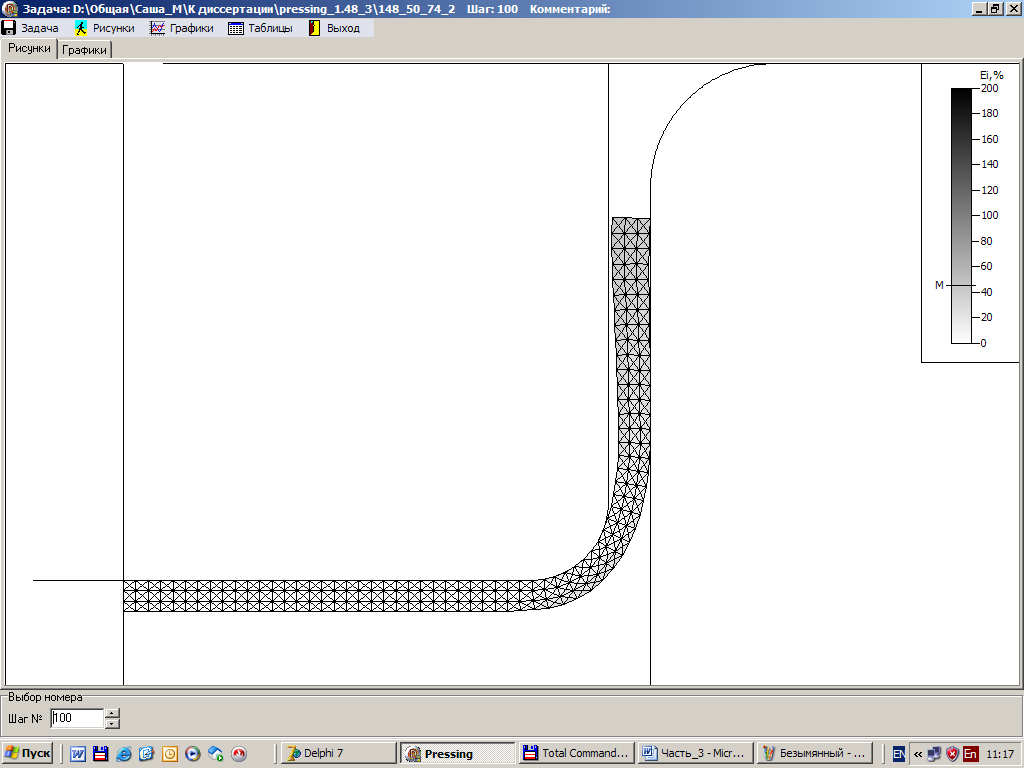Increase step number with up arrow
The width and height of the screenshot is (1024, 768).
coord(112,713)
